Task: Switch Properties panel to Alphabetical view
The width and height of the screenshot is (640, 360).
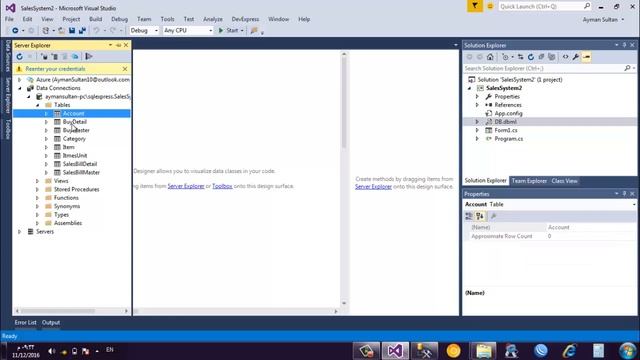Action: pyautogui.click(x=480, y=216)
